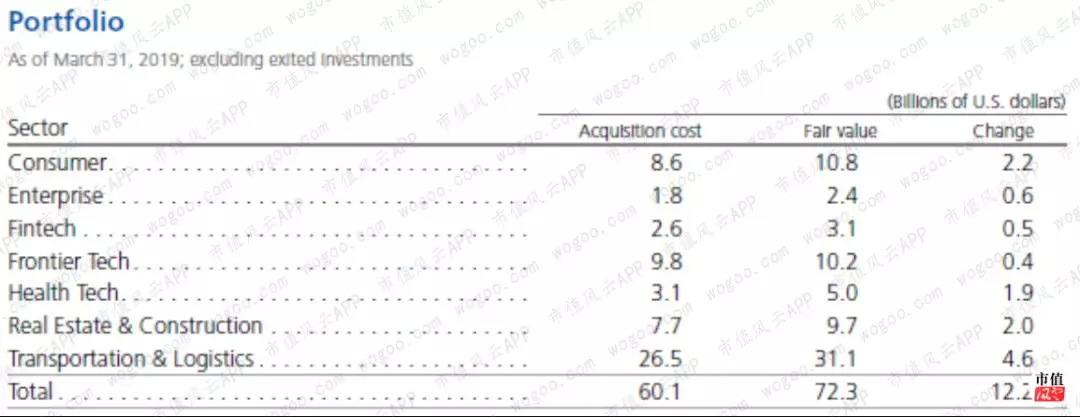
Task: Select the Fair value column header
Action: [x=840, y=131]
